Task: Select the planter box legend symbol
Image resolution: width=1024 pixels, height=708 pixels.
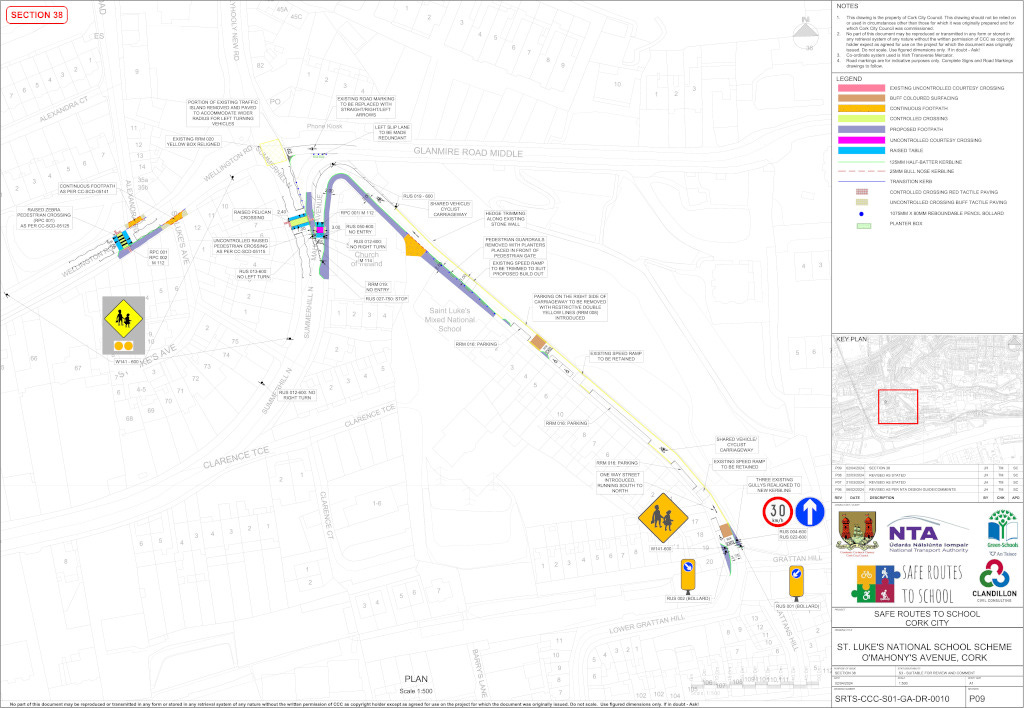Action: (x=863, y=225)
